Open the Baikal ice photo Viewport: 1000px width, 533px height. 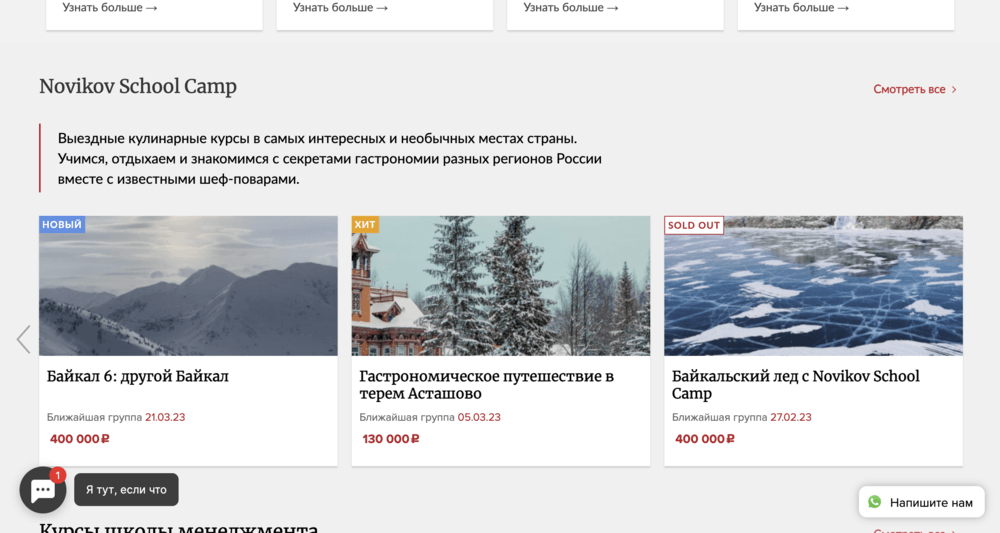pos(813,286)
